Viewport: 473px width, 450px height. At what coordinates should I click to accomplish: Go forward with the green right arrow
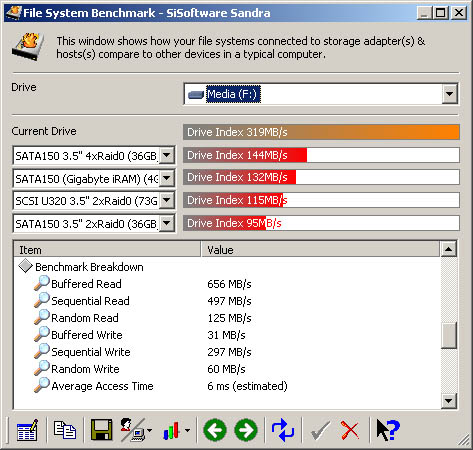pos(246,430)
